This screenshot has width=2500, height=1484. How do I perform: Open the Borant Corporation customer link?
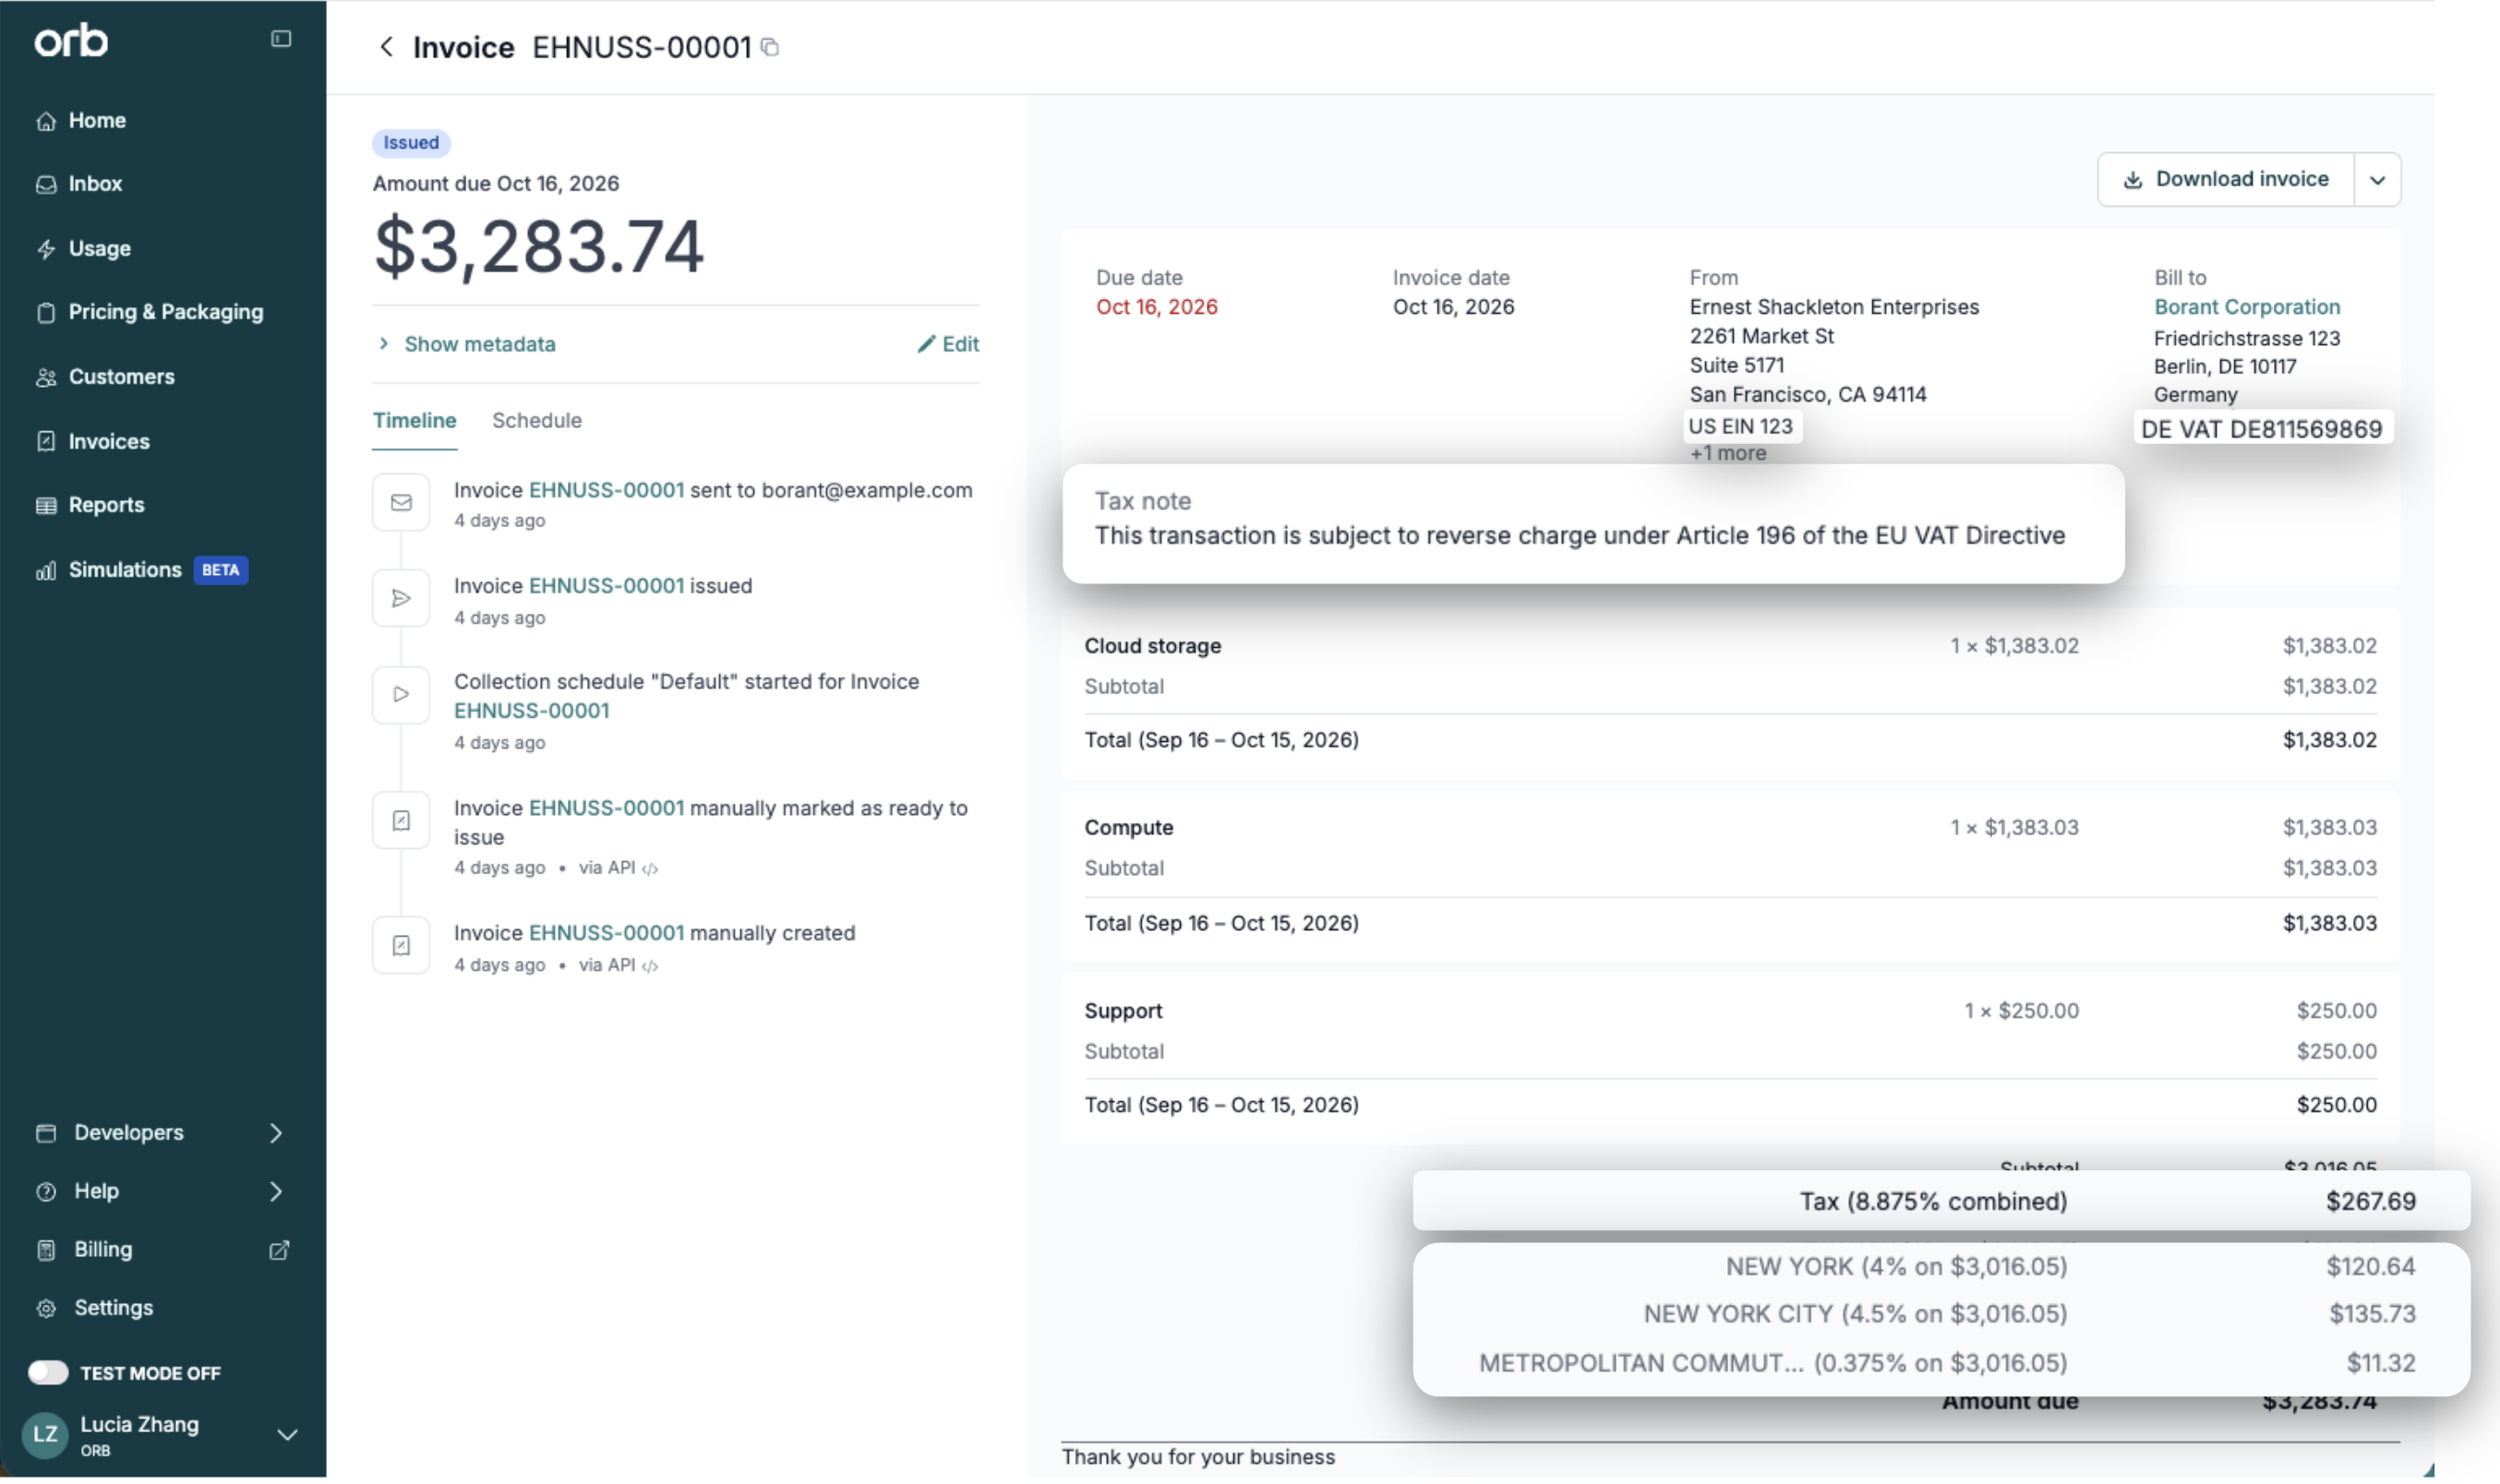[x=2246, y=307]
